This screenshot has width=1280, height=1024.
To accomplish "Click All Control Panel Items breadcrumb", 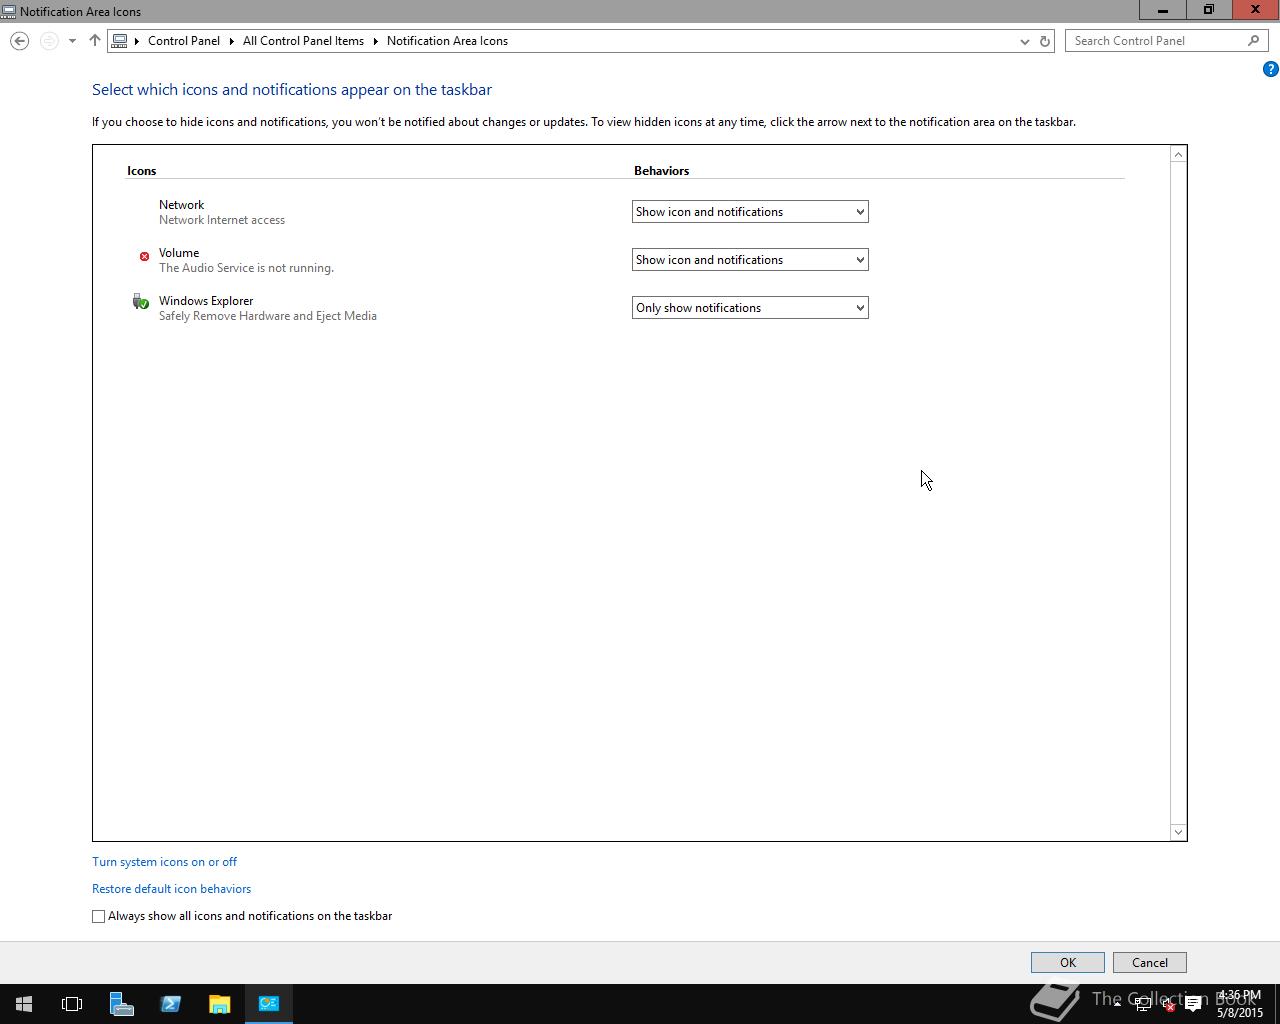I will (303, 41).
